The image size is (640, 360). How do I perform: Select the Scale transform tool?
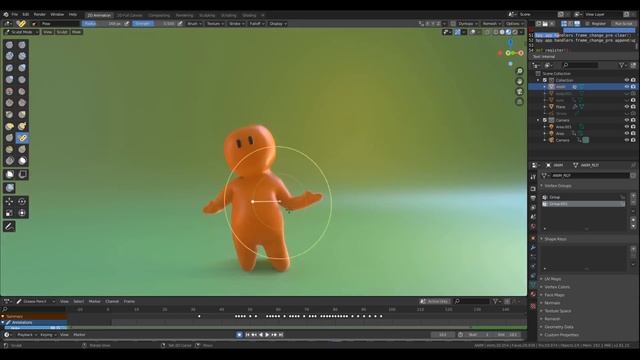pyautogui.click(x=9, y=213)
